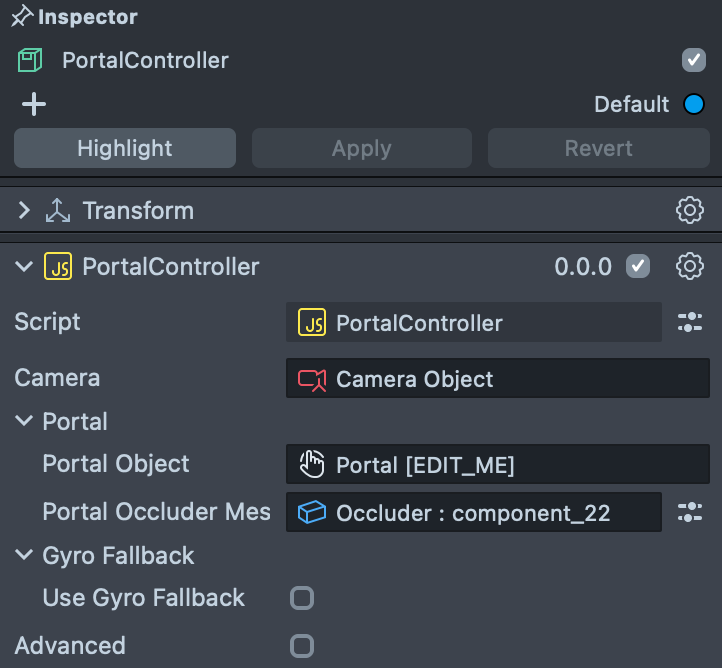Collapse the PortalController script section

[24, 266]
